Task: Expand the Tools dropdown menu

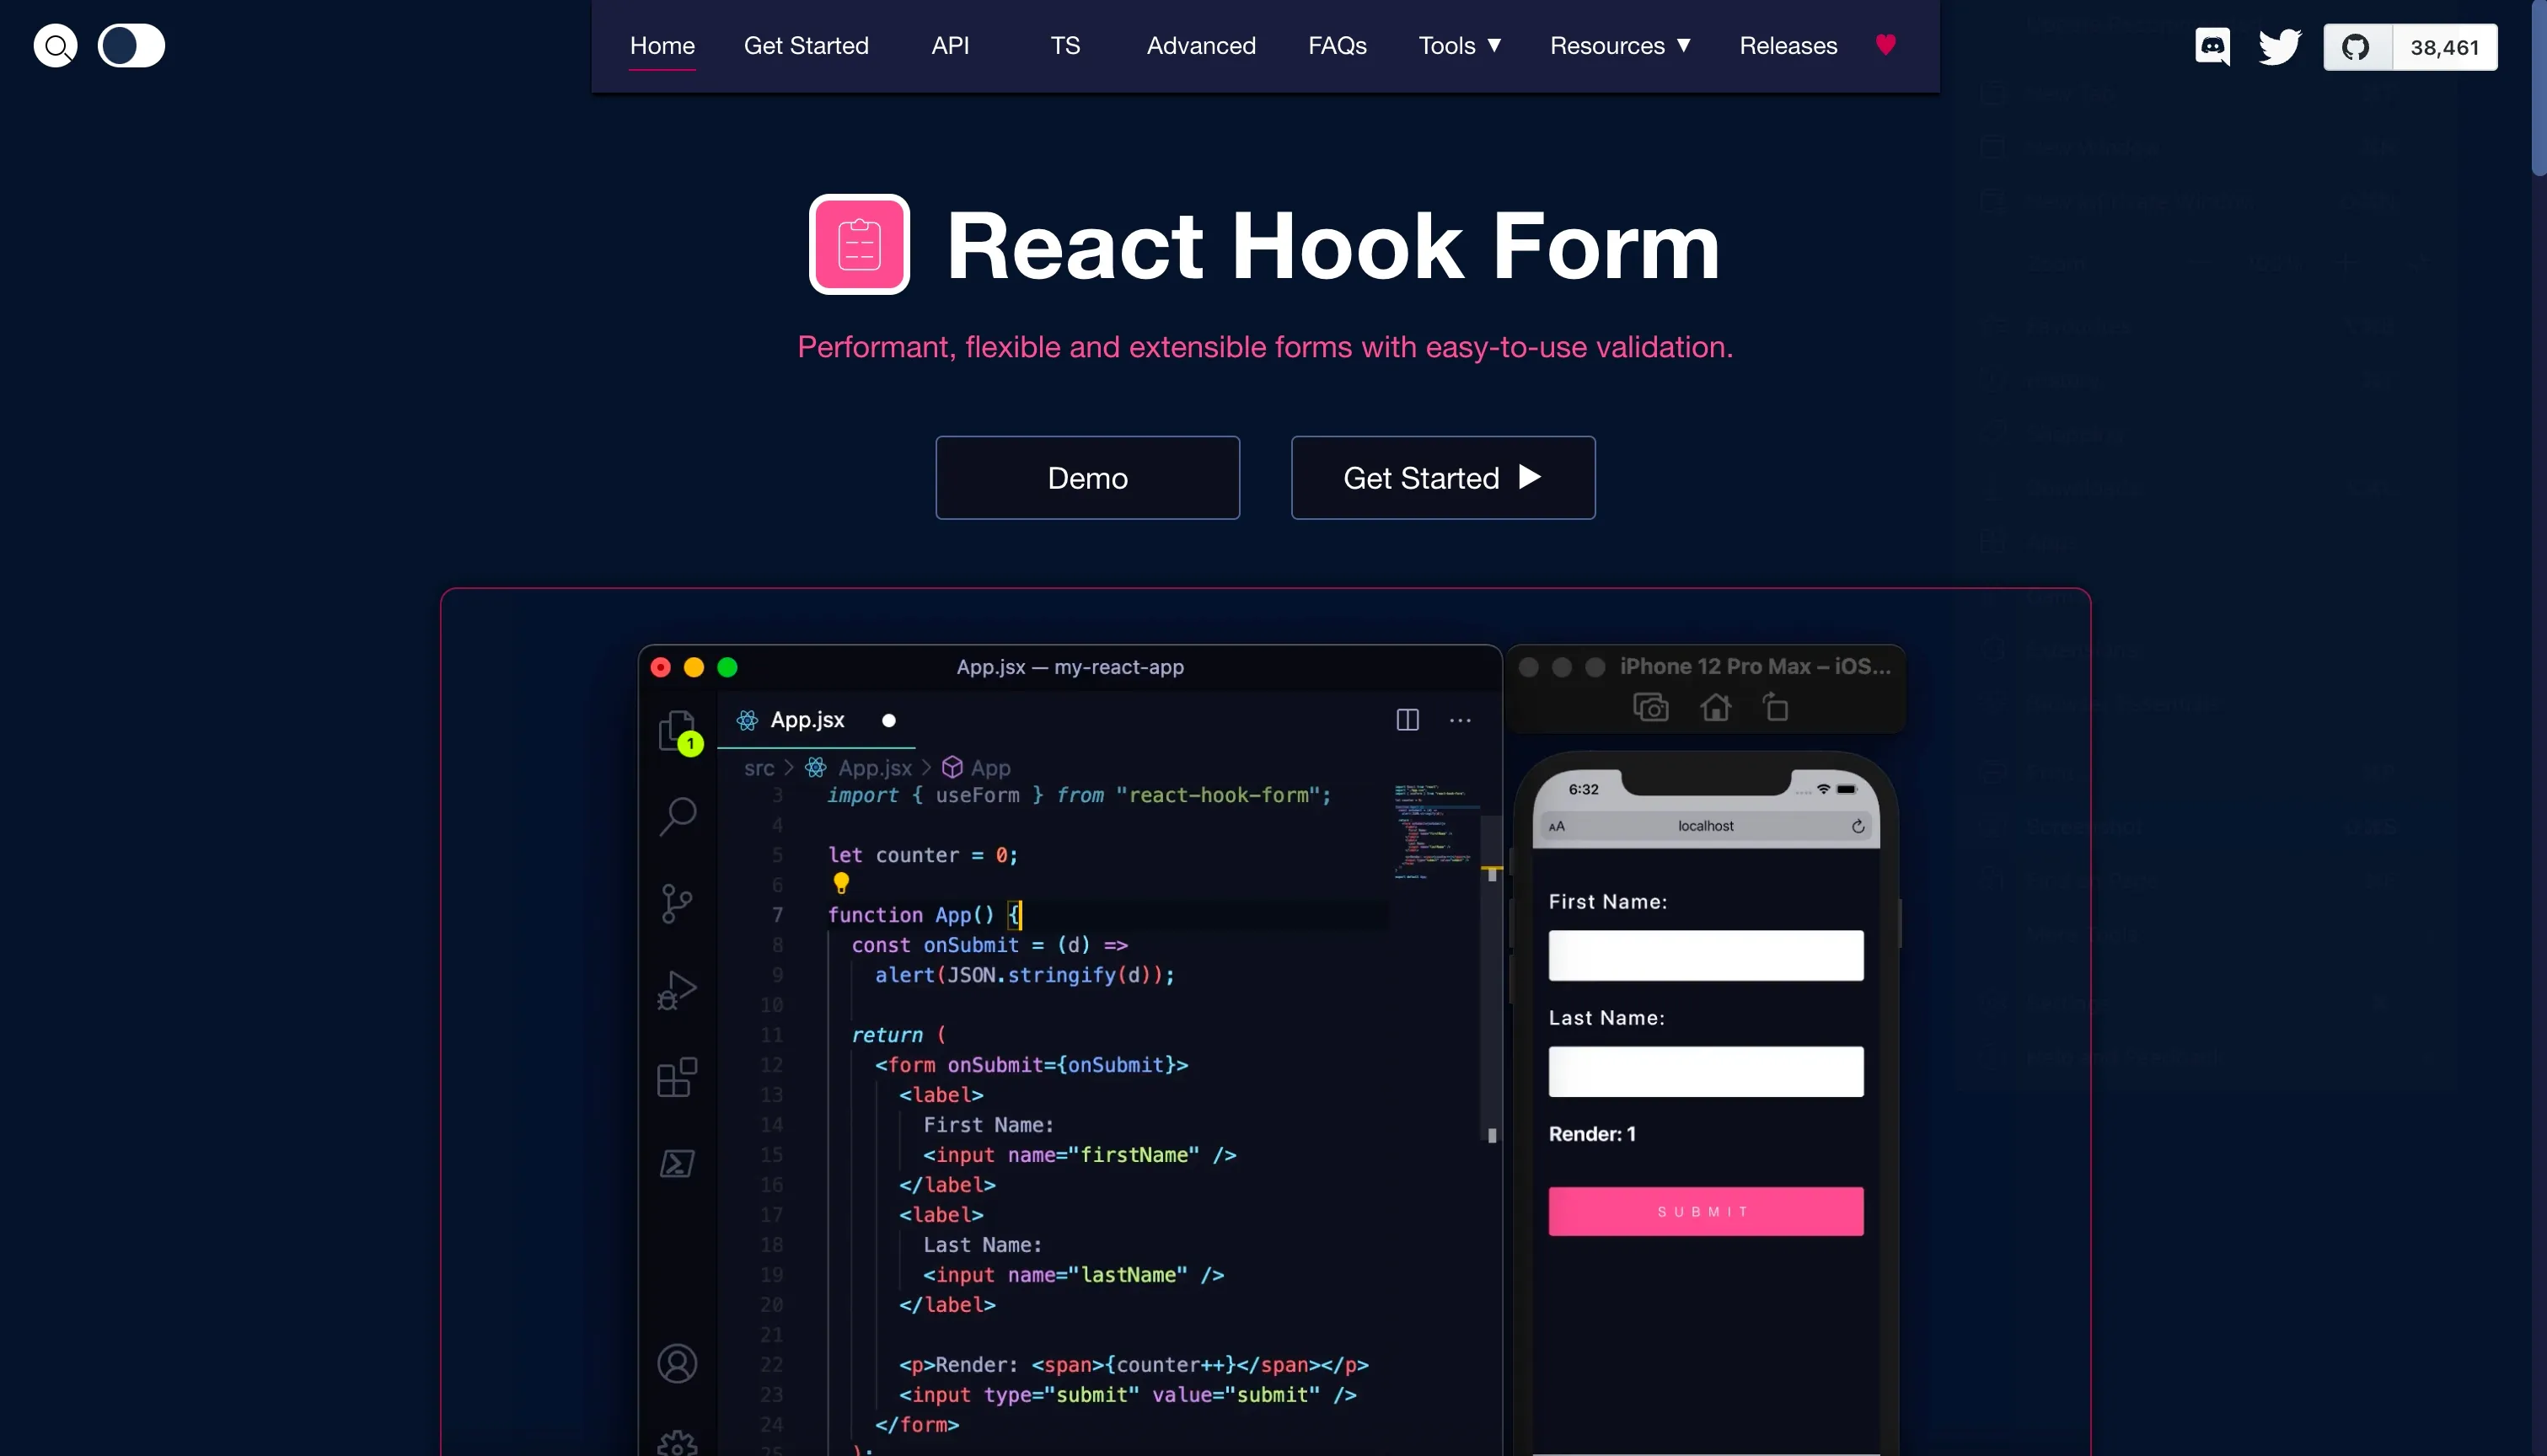Action: (x=1460, y=46)
